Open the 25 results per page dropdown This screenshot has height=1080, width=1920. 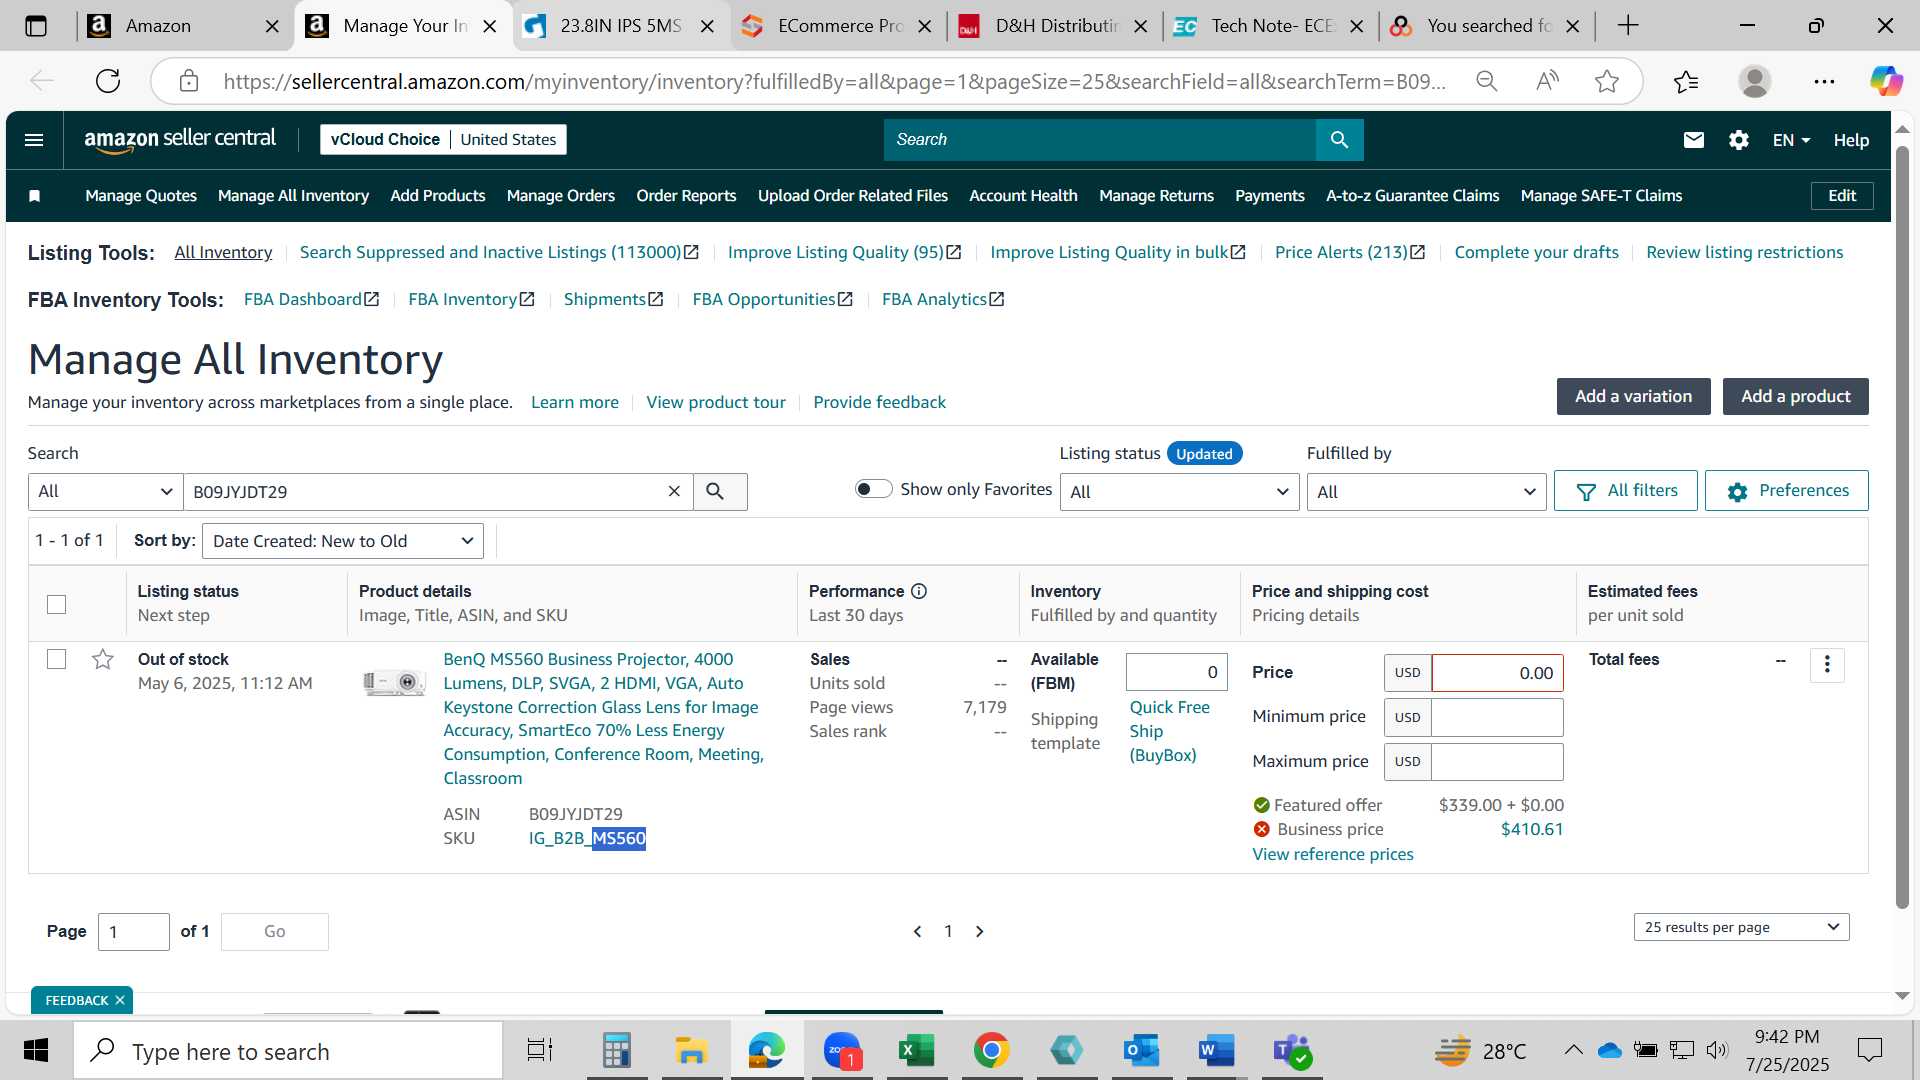[x=1741, y=927]
